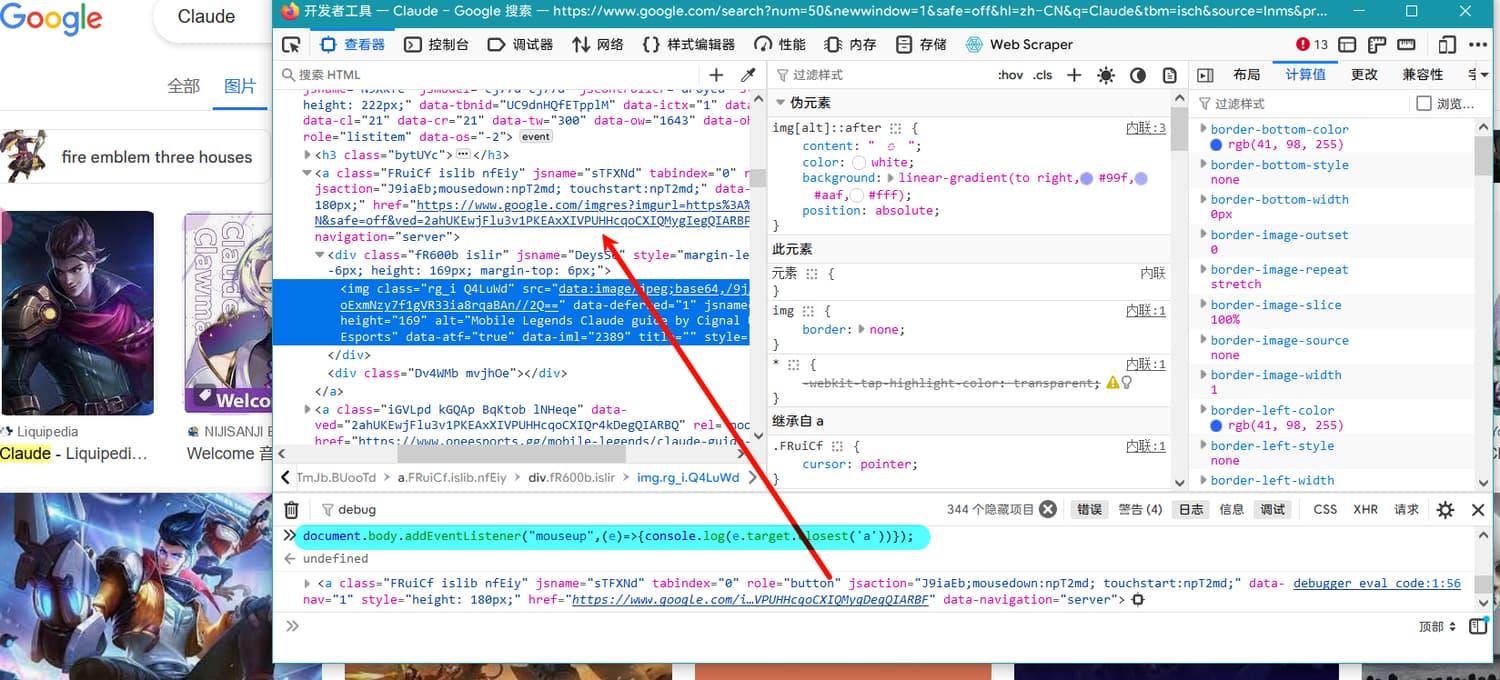Screen dimensions: 1500x680
Task: Click the white color swatch in rules
Action: click(x=859, y=162)
